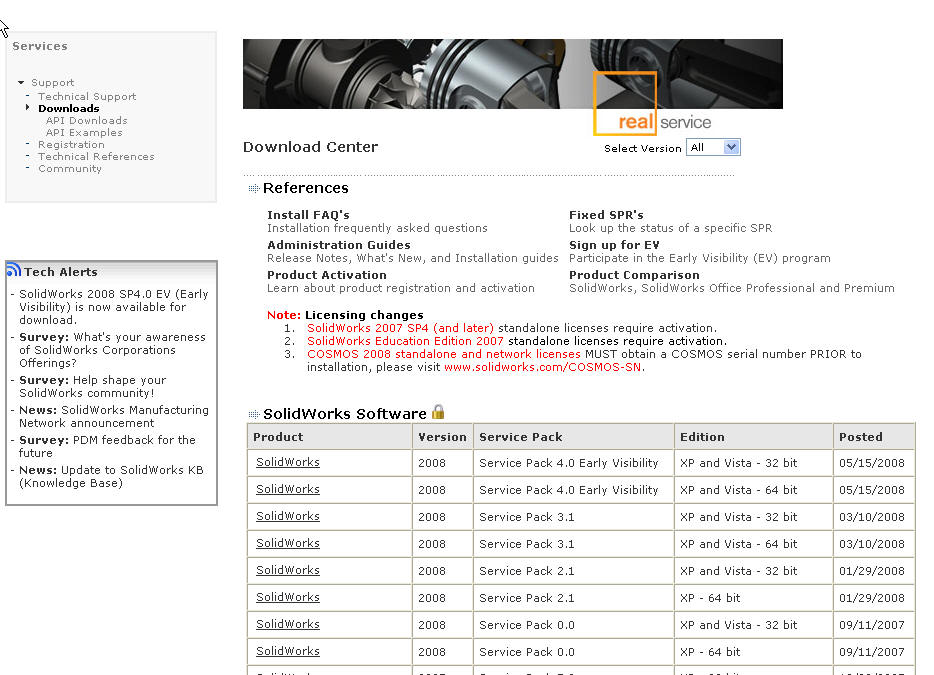
Task: Open the Product Comparison link
Action: 634,275
